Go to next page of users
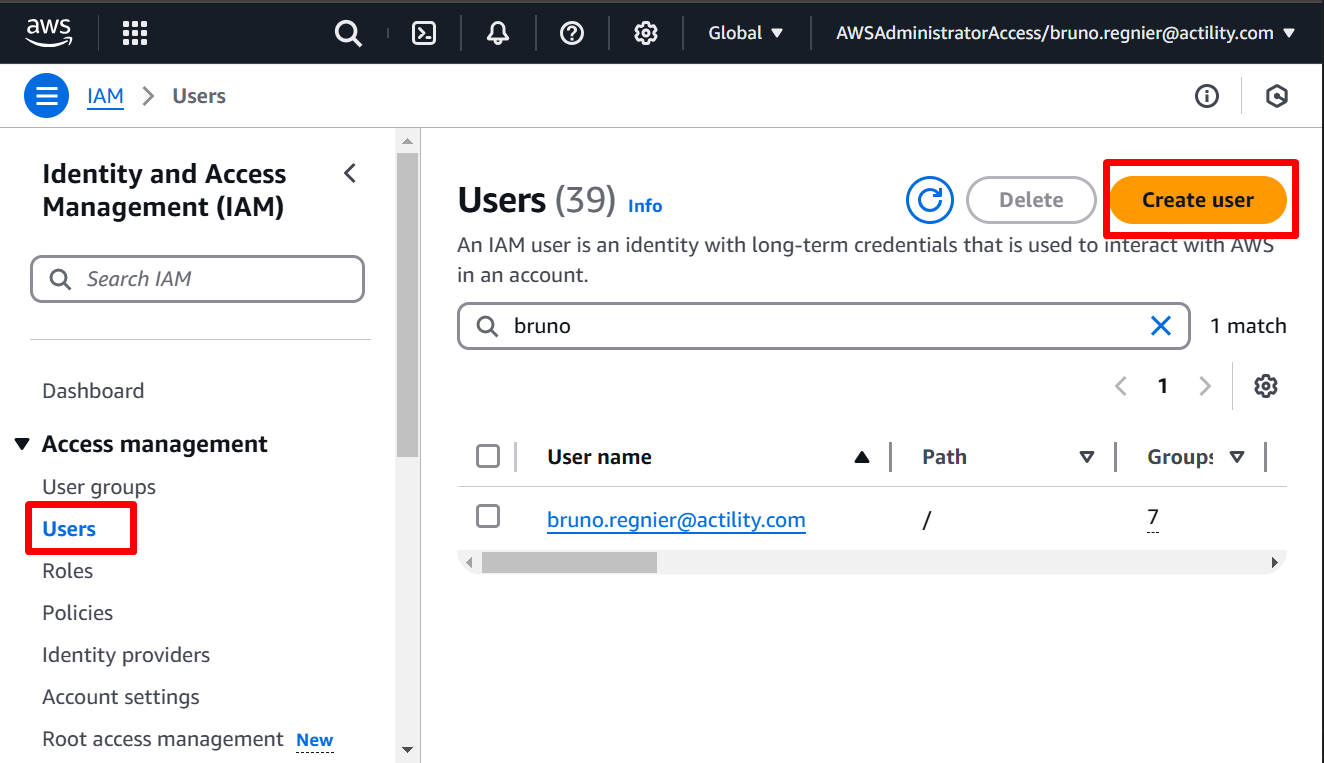Viewport: 1324px width, 763px height. click(1205, 386)
